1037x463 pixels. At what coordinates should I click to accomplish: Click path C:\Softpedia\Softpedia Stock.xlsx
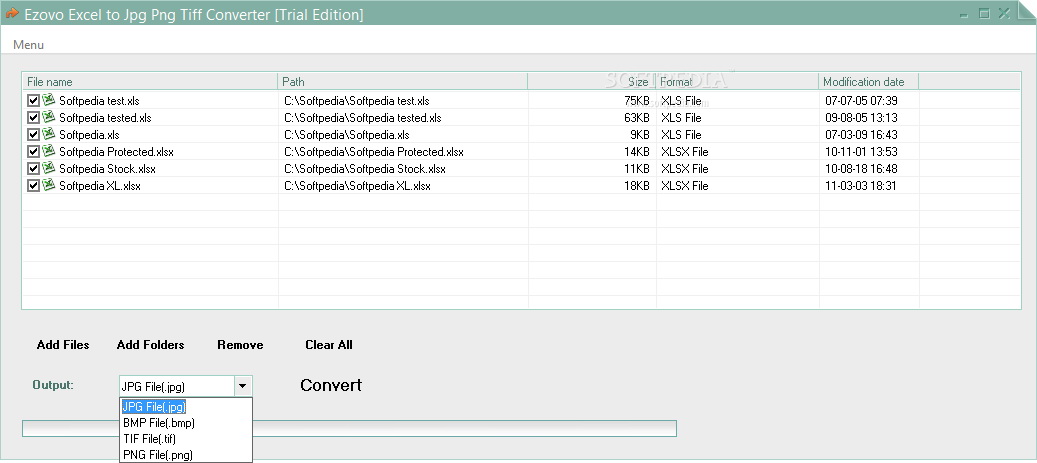pos(365,169)
